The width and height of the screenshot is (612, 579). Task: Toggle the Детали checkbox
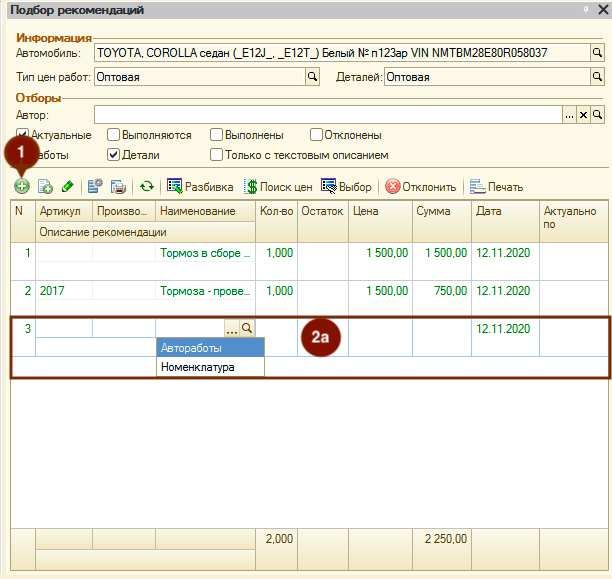pyautogui.click(x=113, y=155)
